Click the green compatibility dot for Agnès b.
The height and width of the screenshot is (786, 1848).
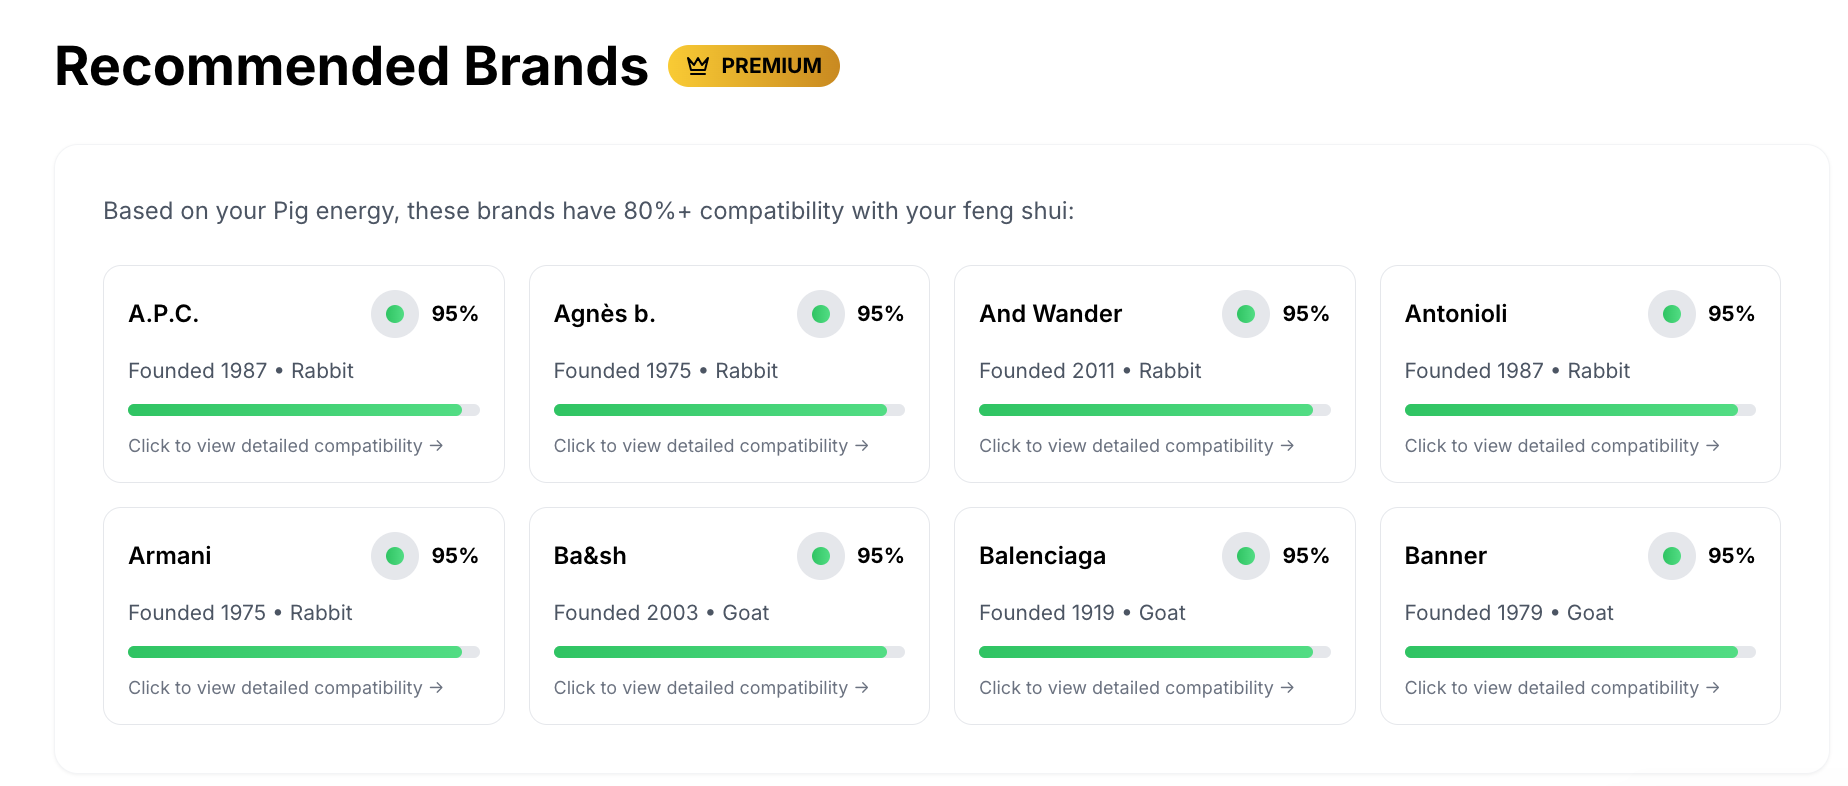coord(821,314)
